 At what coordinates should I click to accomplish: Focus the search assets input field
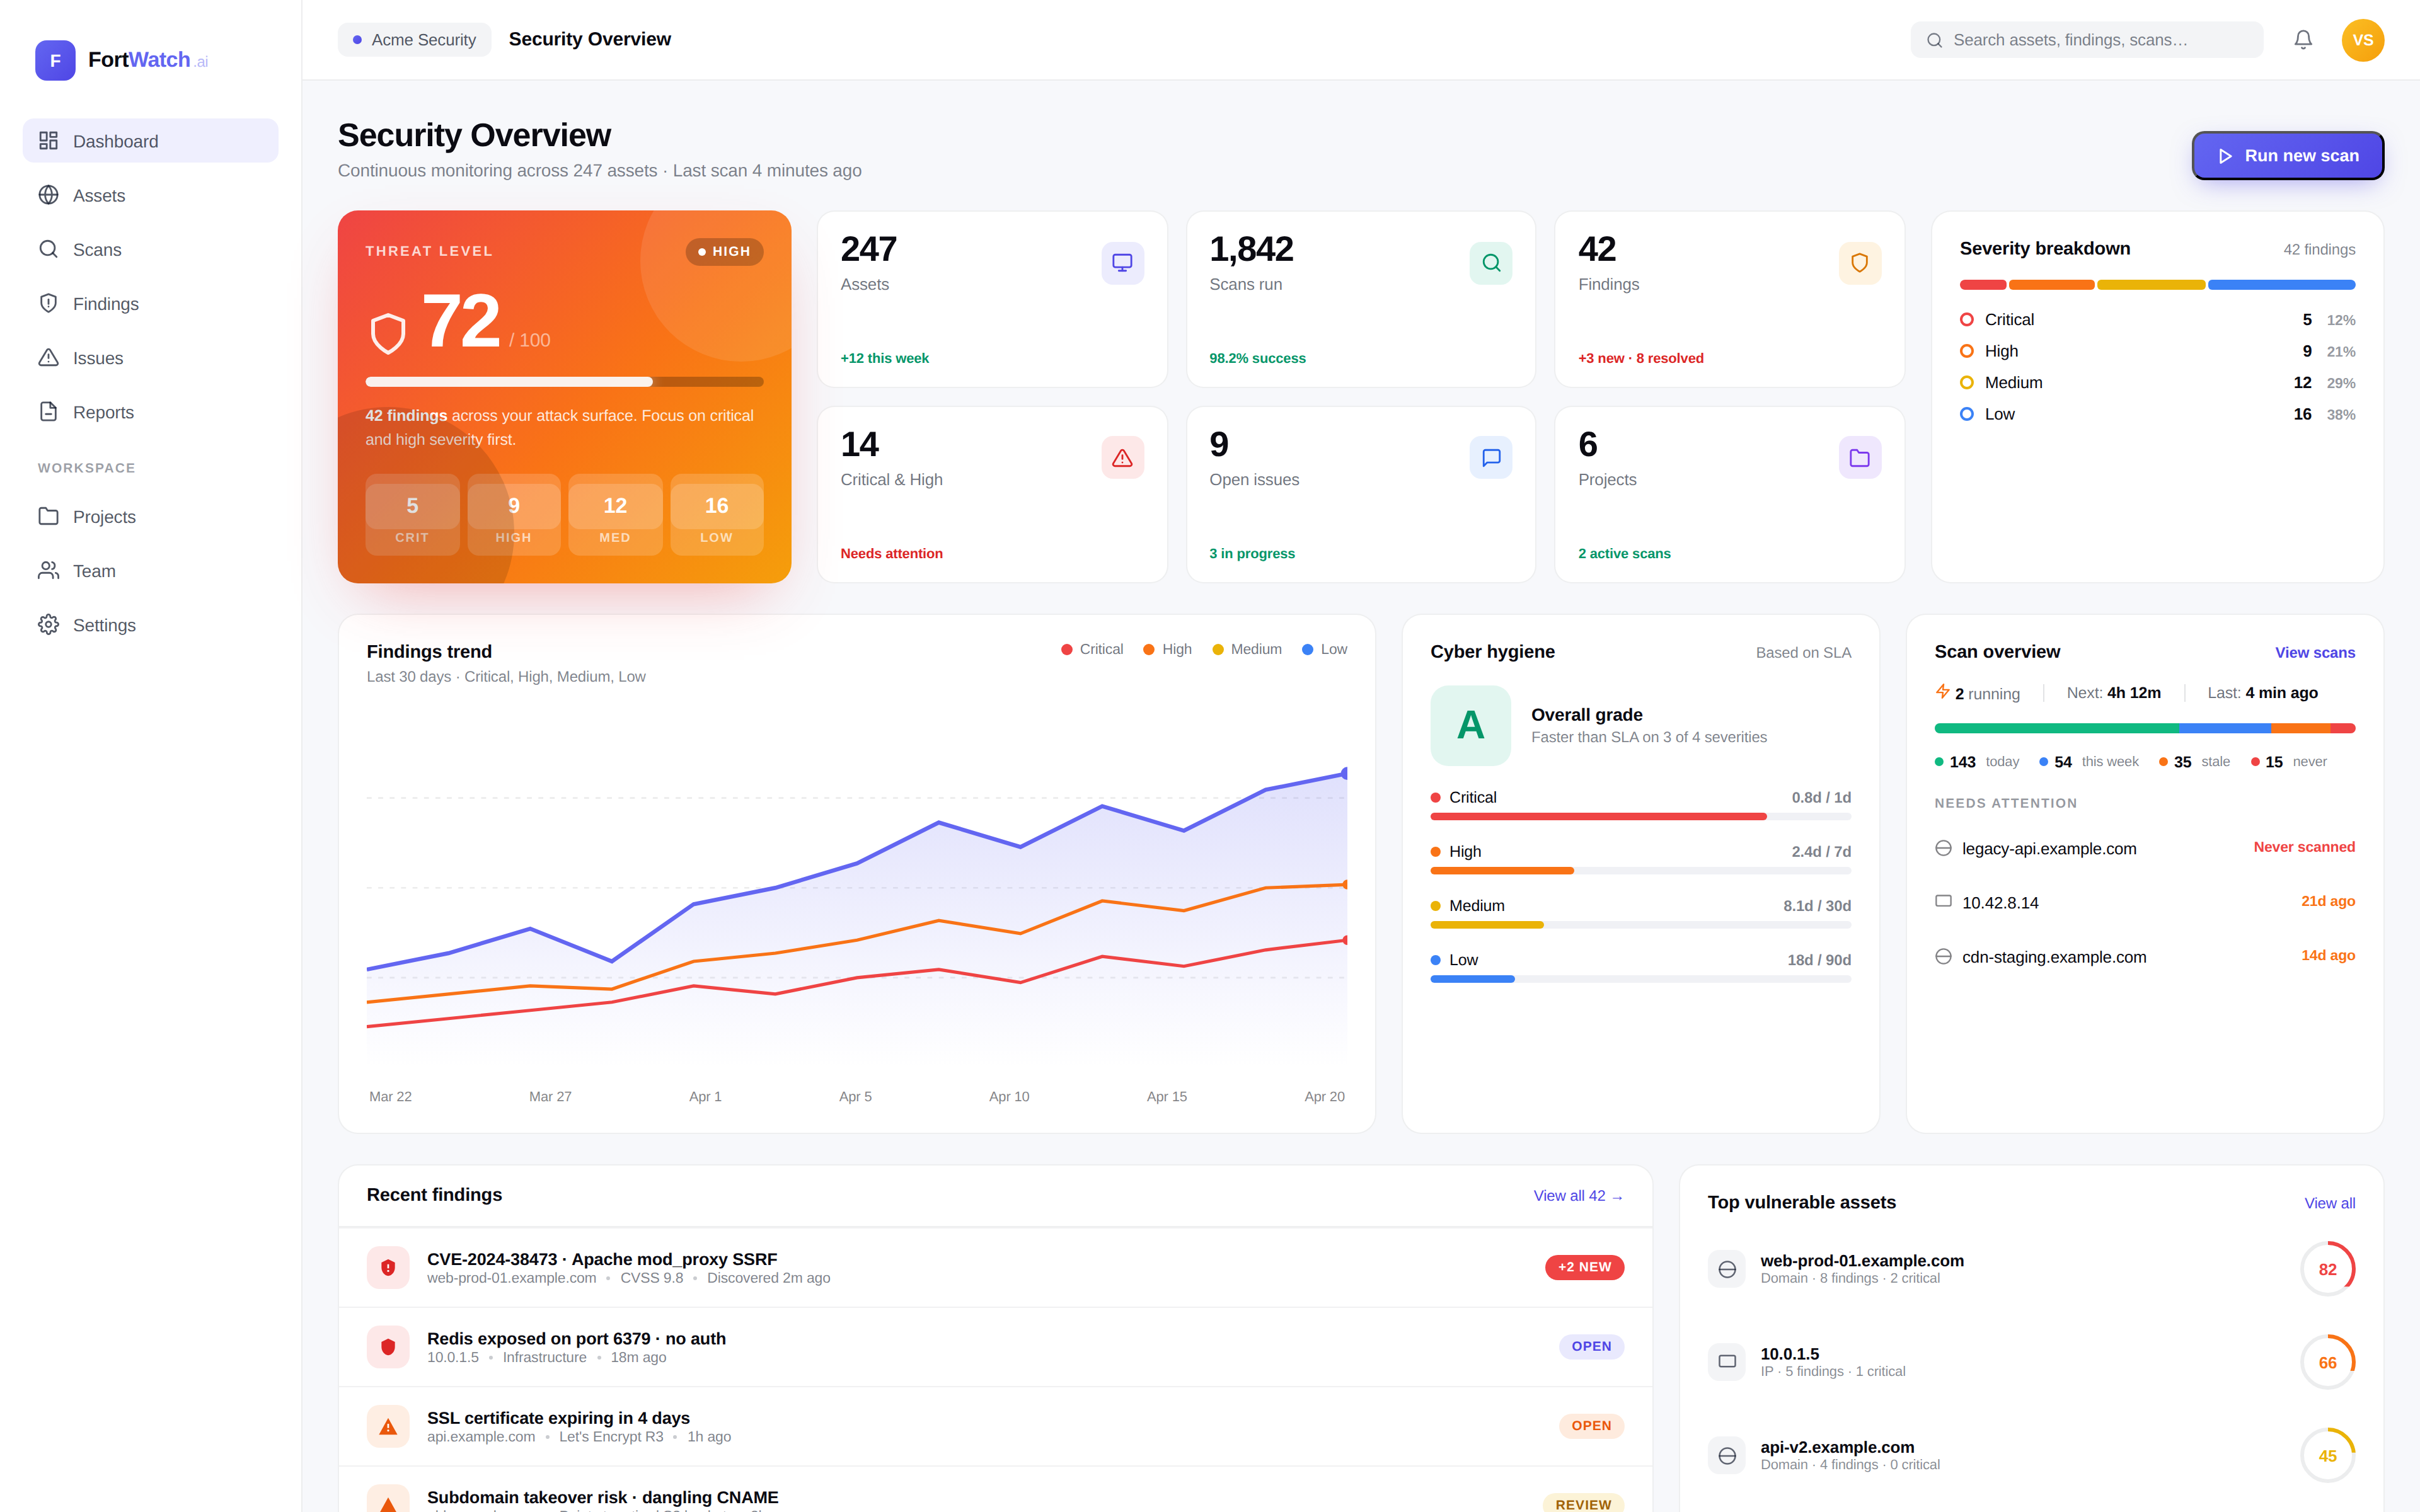[x=2100, y=40]
